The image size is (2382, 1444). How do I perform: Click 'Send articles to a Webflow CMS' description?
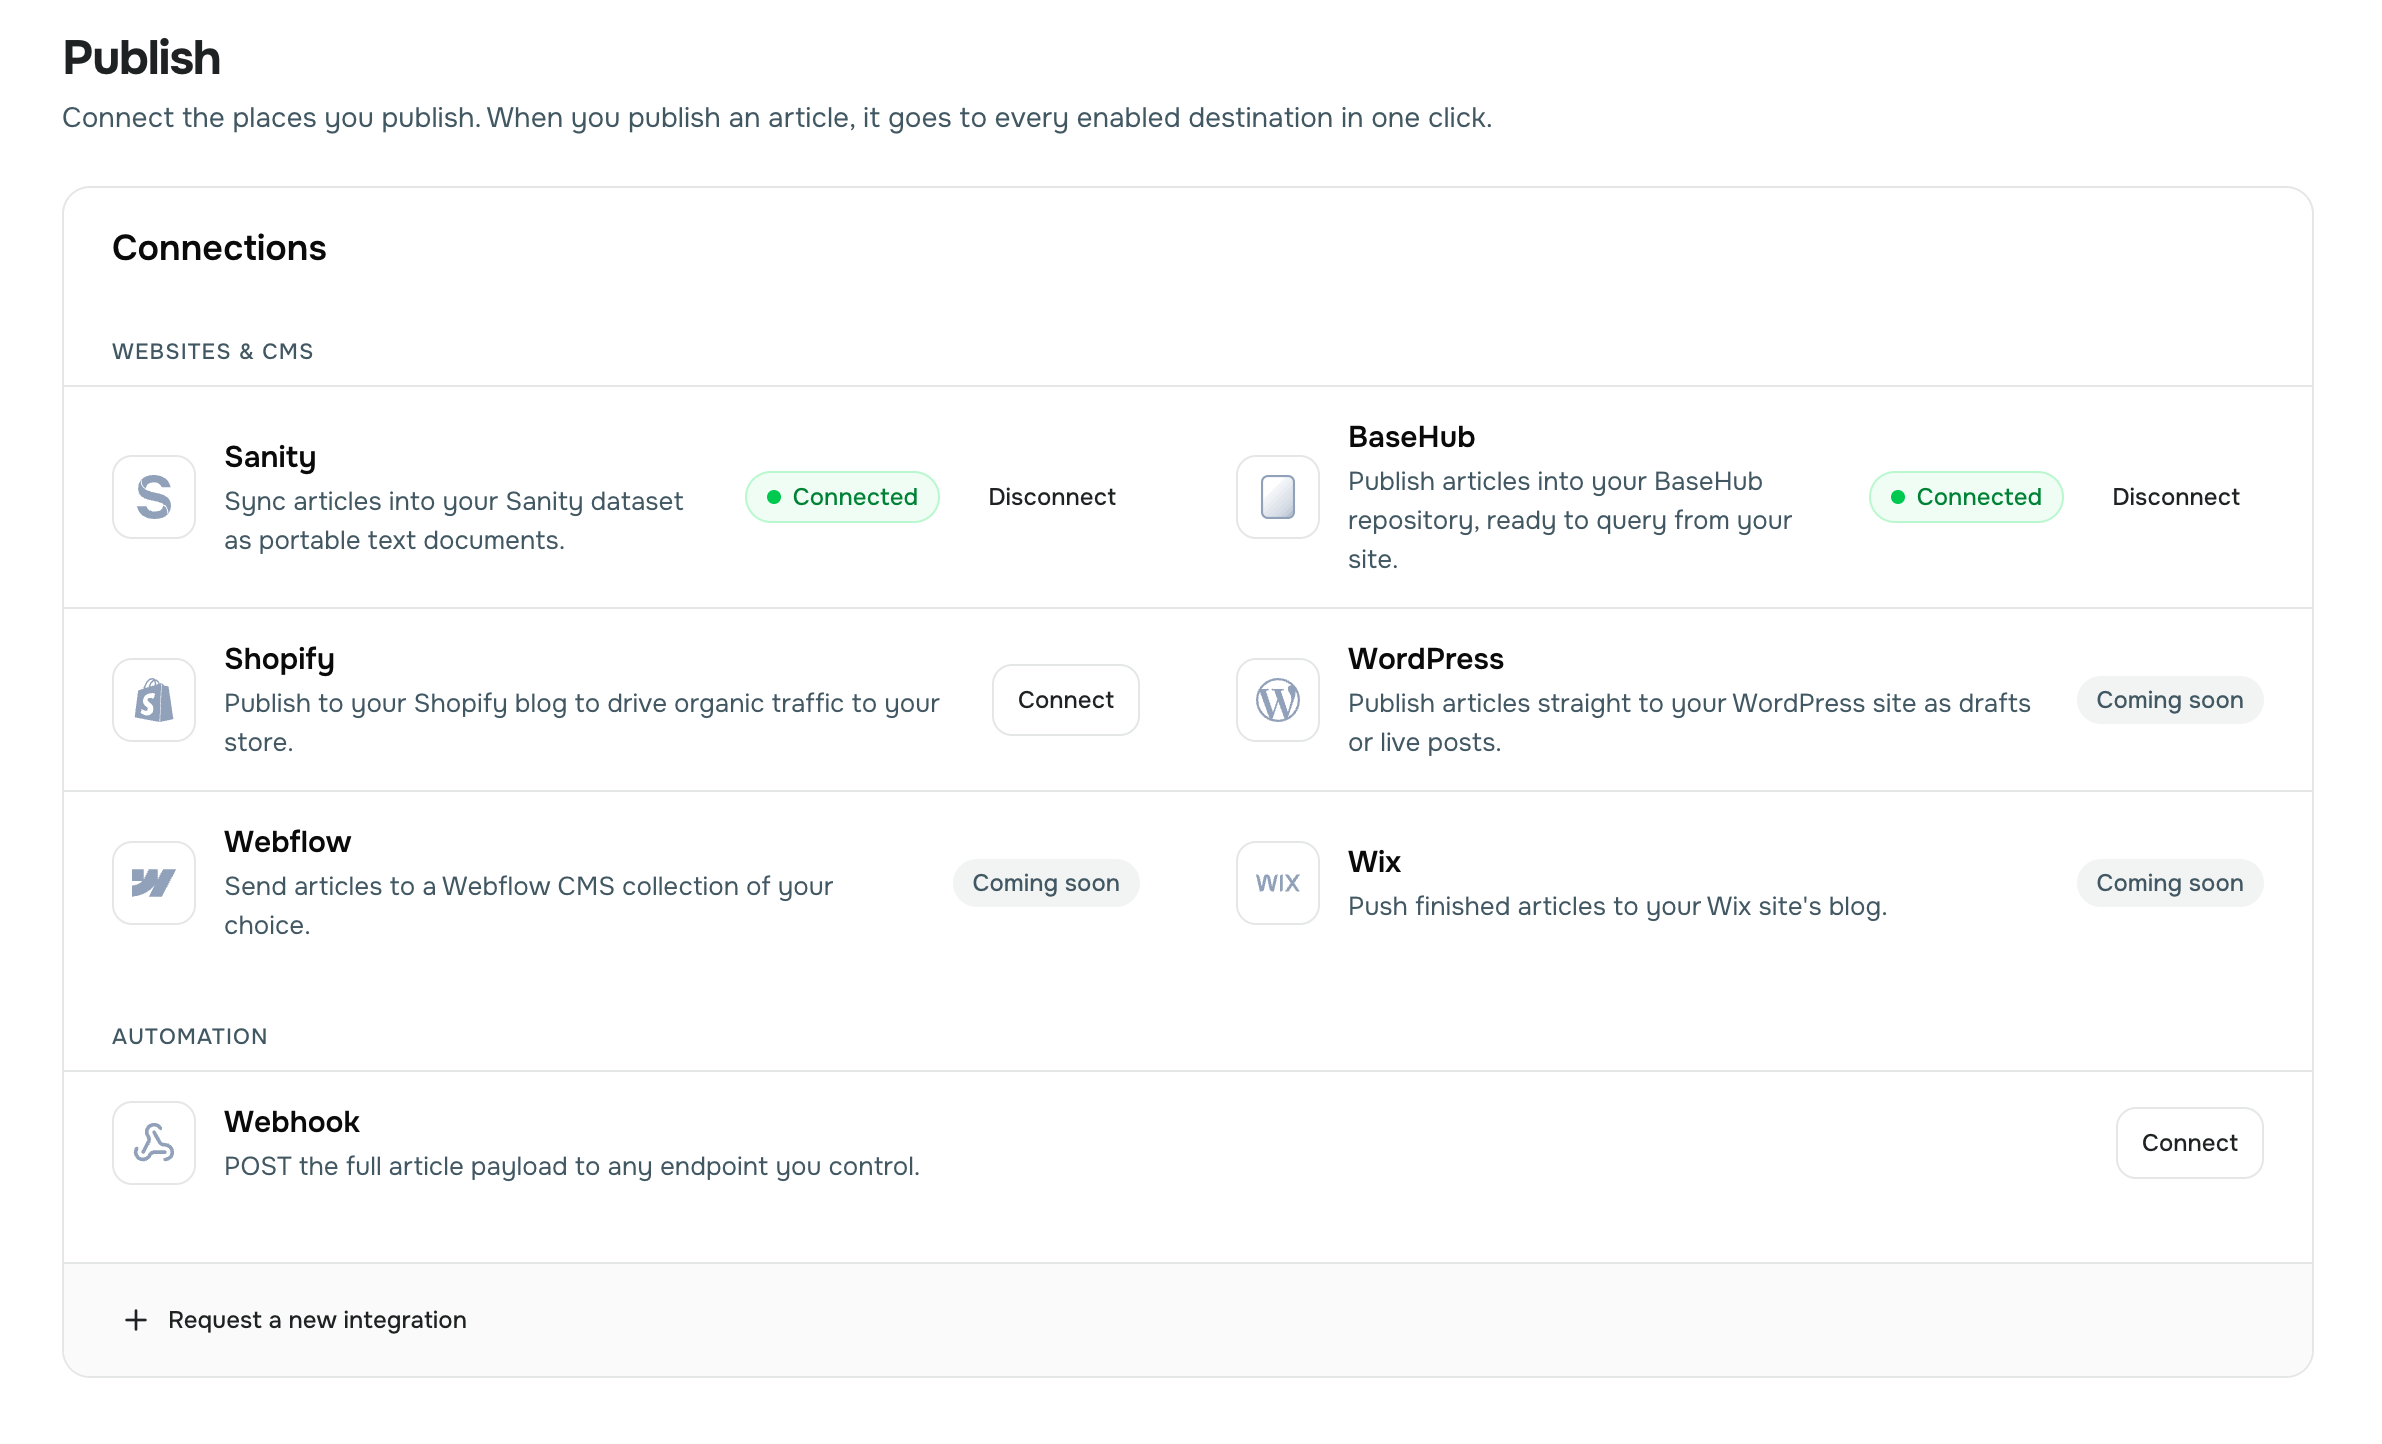coord(529,906)
